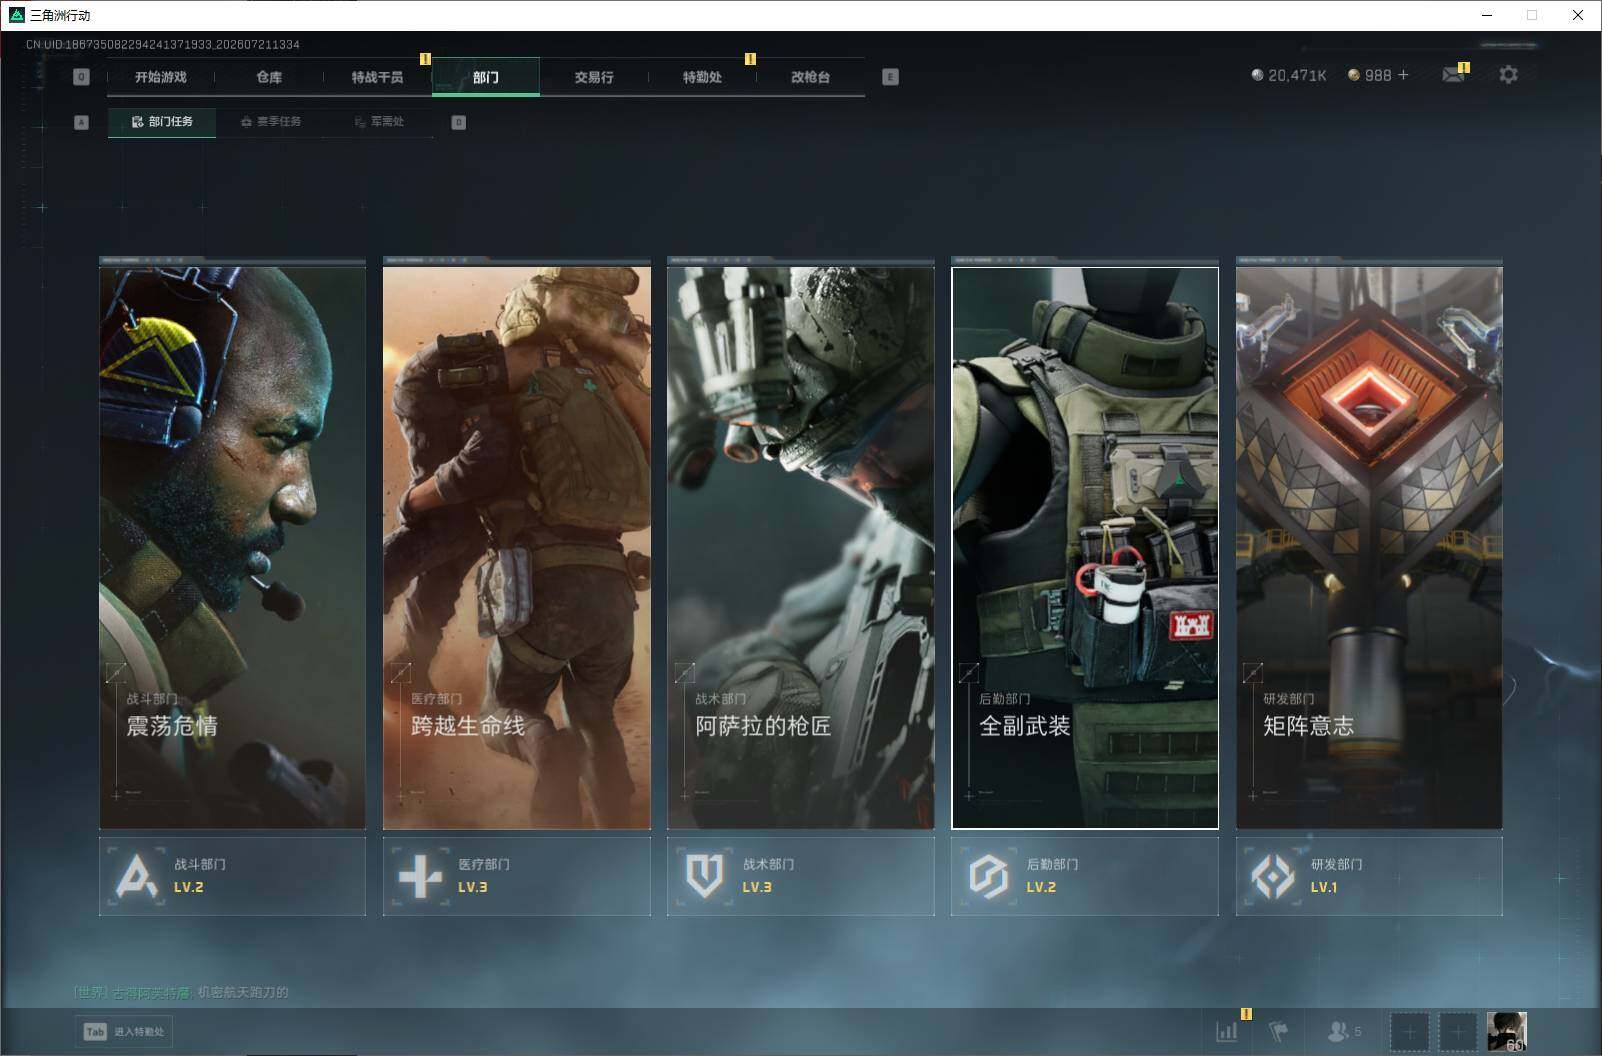Image resolution: width=1602 pixels, height=1056 pixels.
Task: Click the 战斗部门 emblem icon
Action: coord(136,876)
